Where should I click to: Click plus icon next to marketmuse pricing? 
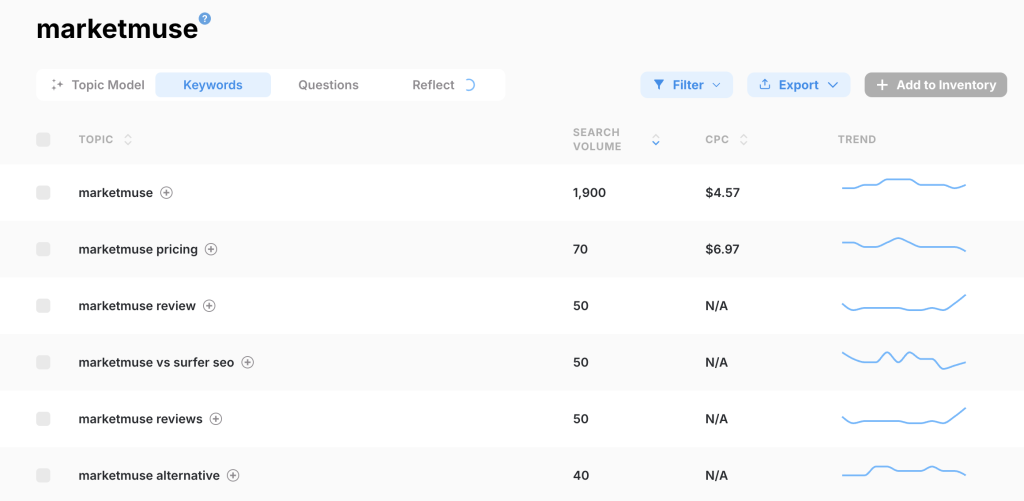(211, 249)
